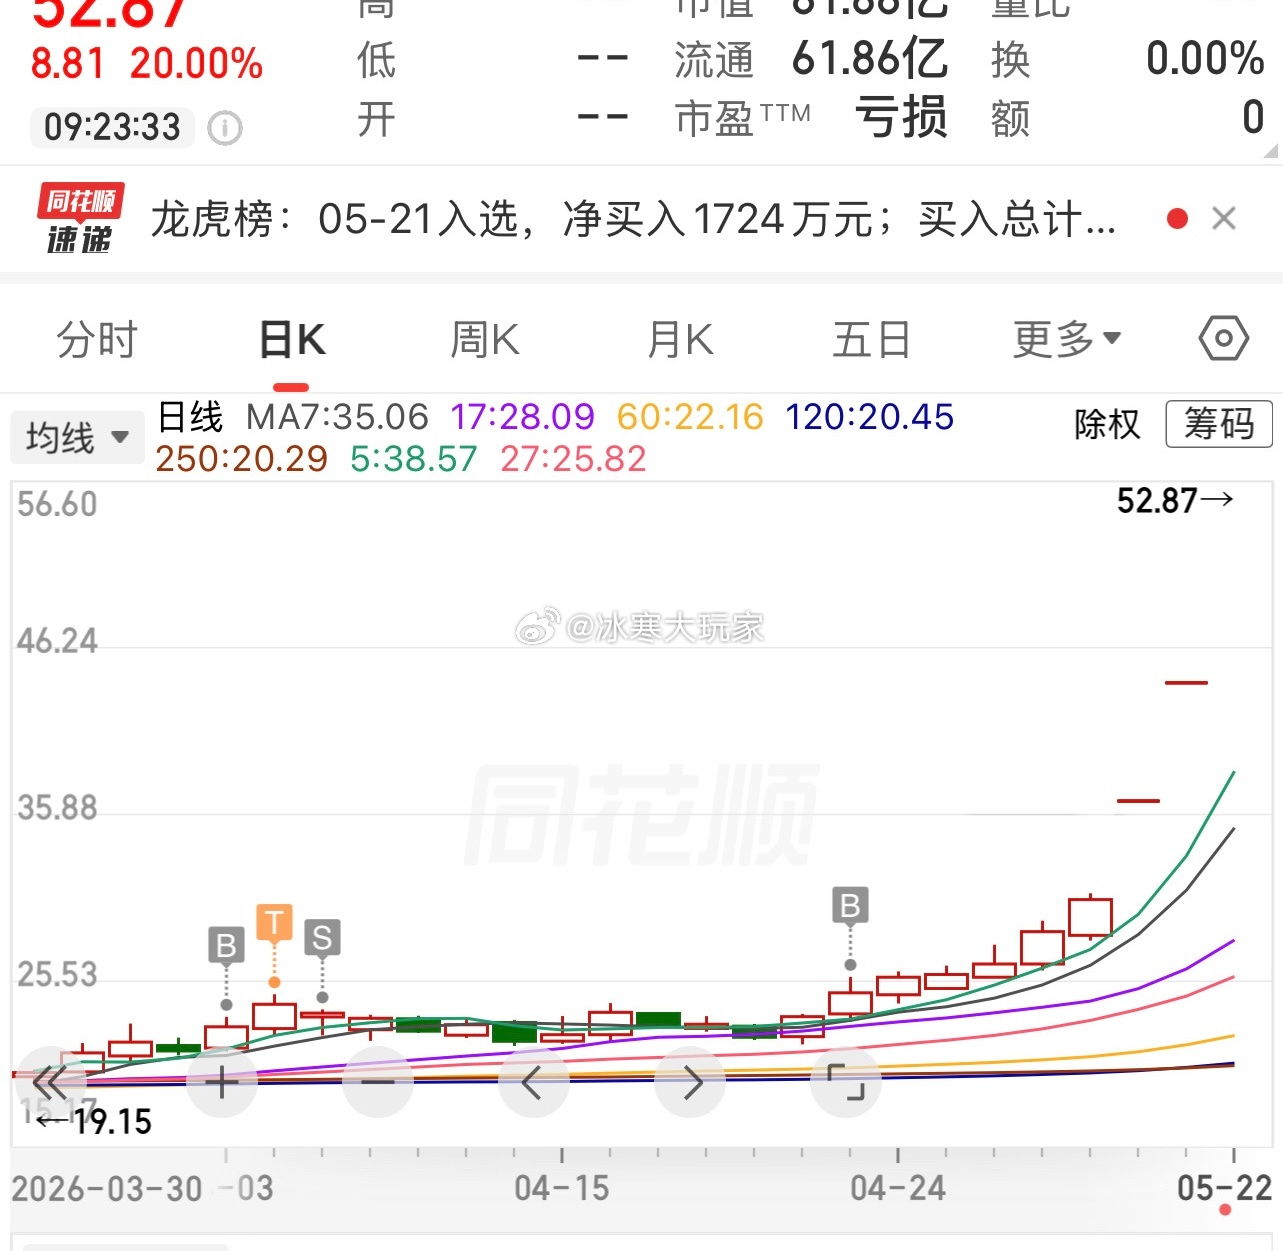This screenshot has width=1283, height=1251.
Task: Open the 月K tab
Action: [681, 340]
